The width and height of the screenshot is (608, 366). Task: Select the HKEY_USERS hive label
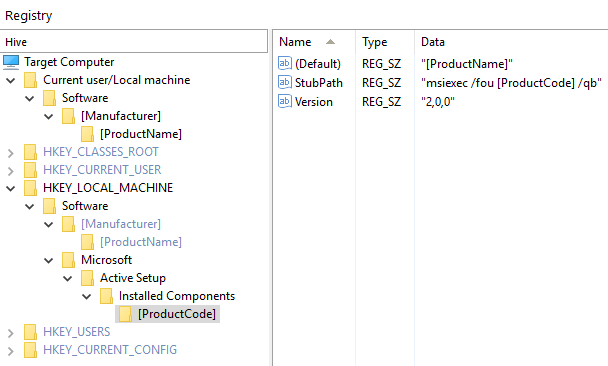click(x=77, y=332)
